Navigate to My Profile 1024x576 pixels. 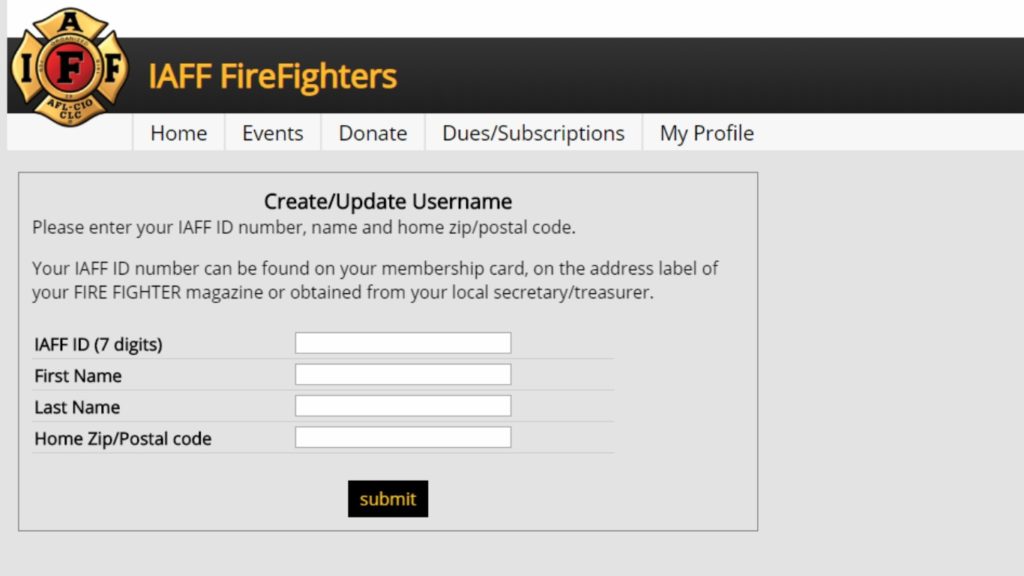pos(706,133)
